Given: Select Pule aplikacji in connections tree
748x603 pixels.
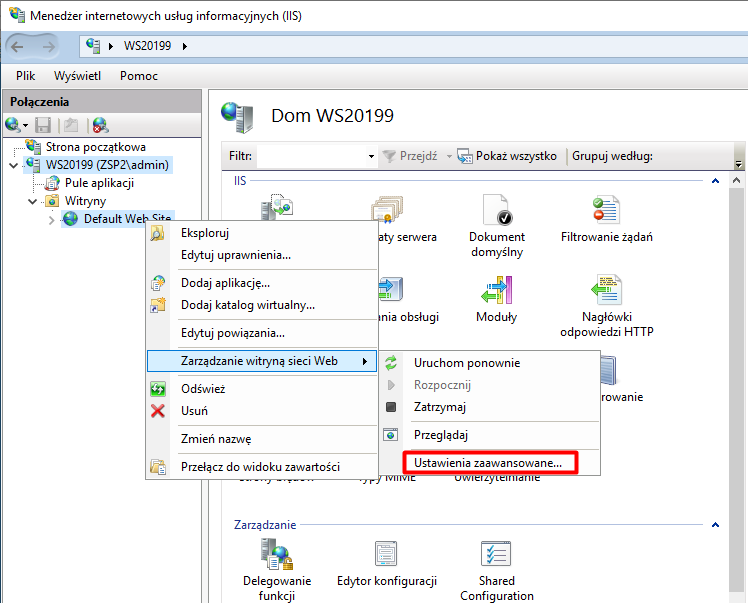Looking at the screenshot, I should 99,183.
